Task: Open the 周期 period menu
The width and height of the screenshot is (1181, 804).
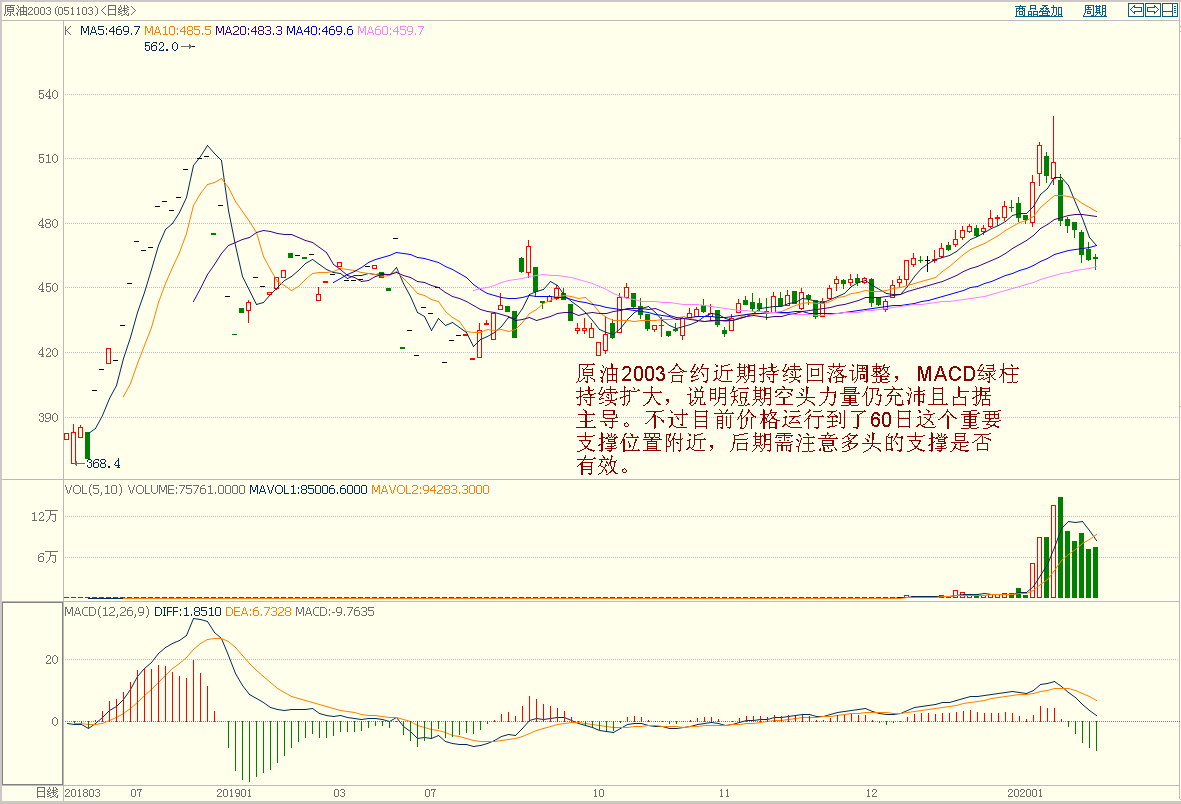Action: 1094,11
